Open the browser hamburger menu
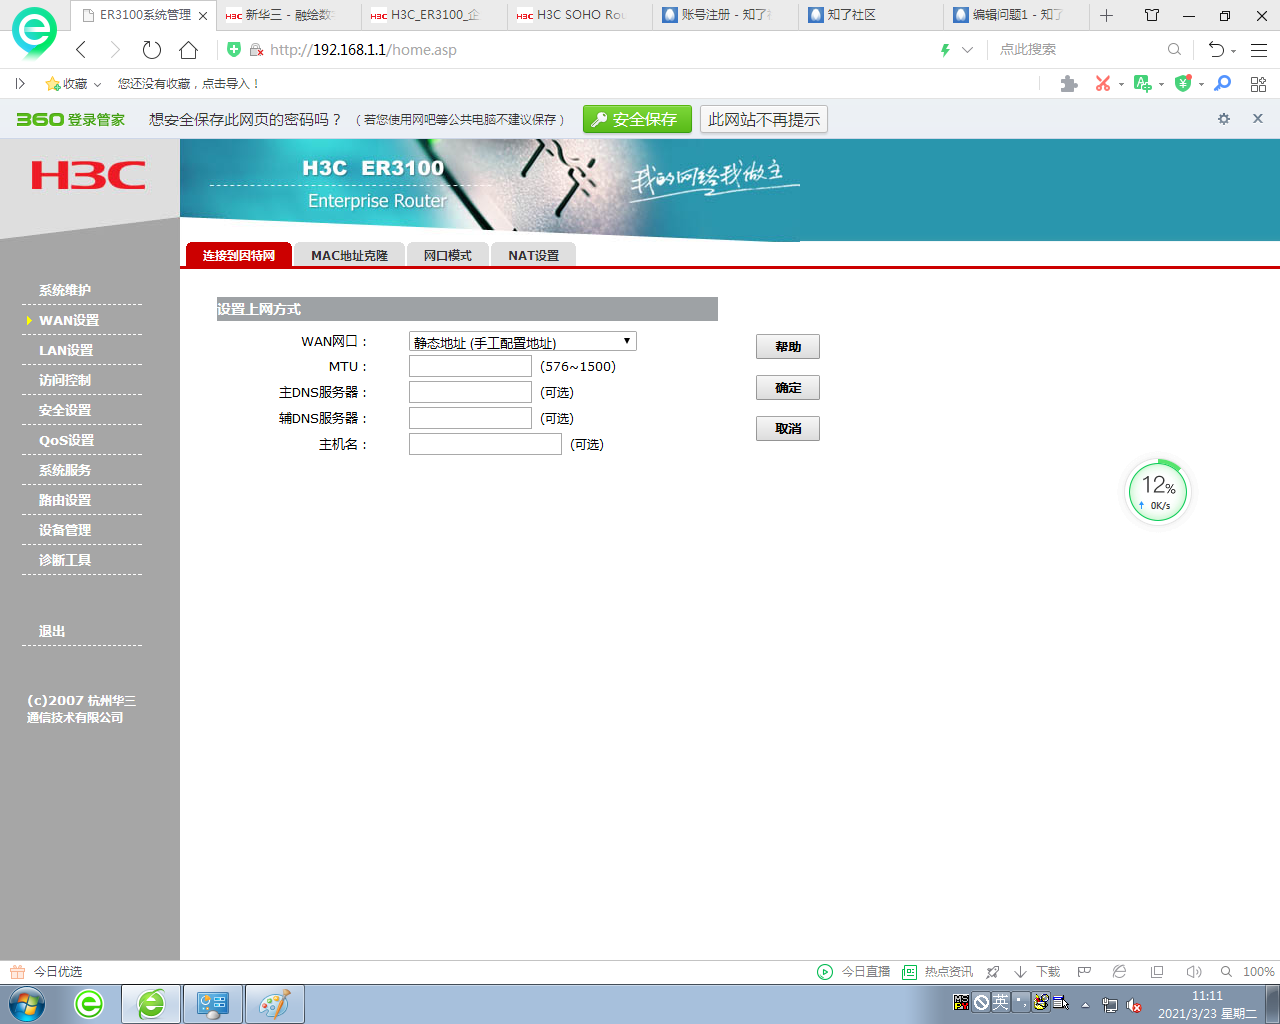 click(x=1259, y=50)
